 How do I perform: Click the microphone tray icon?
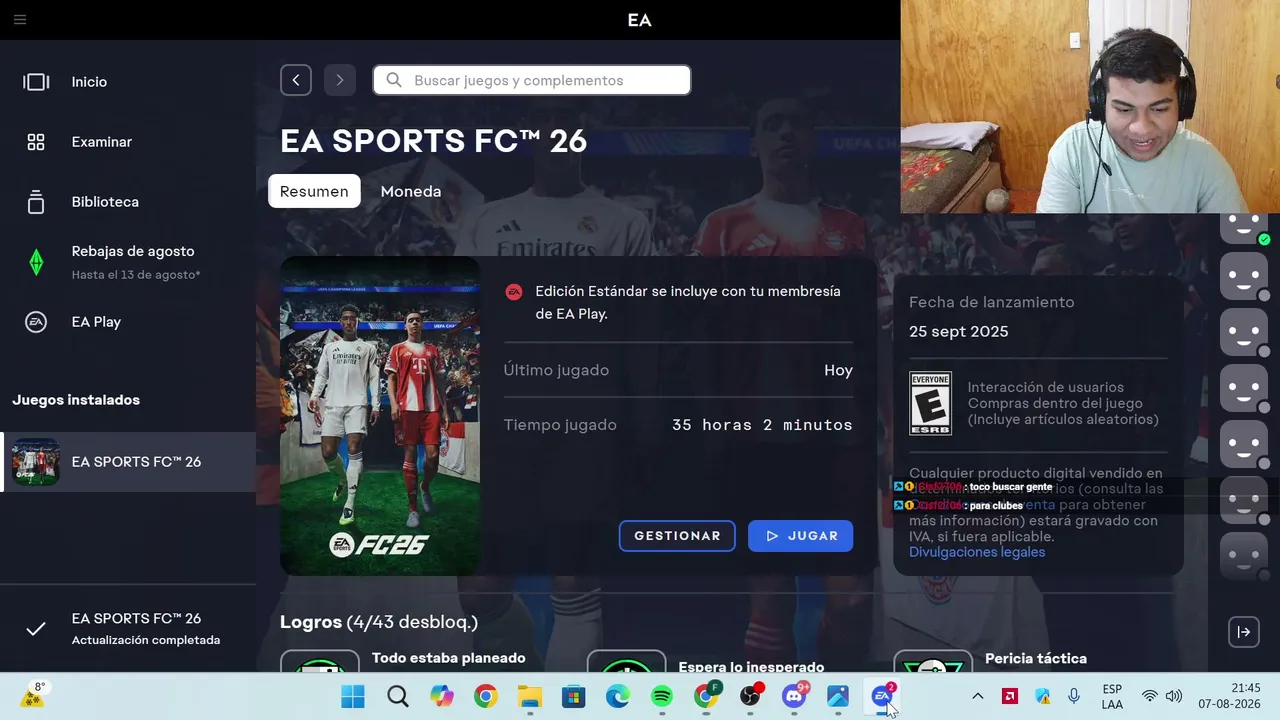[1074, 696]
